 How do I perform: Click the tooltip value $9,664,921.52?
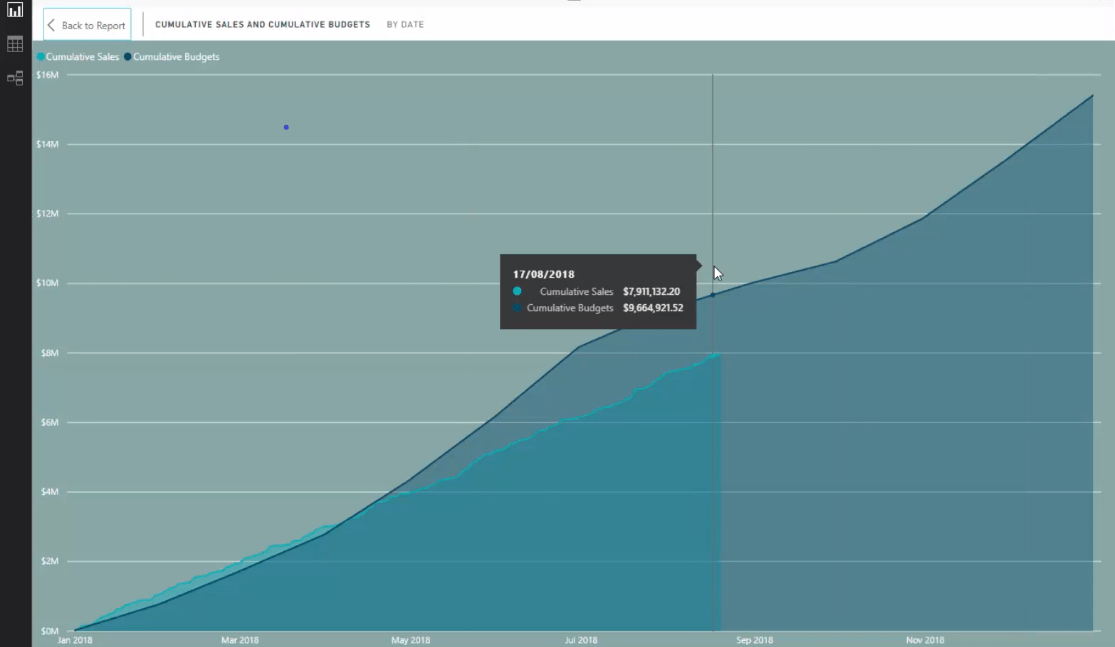(x=653, y=308)
